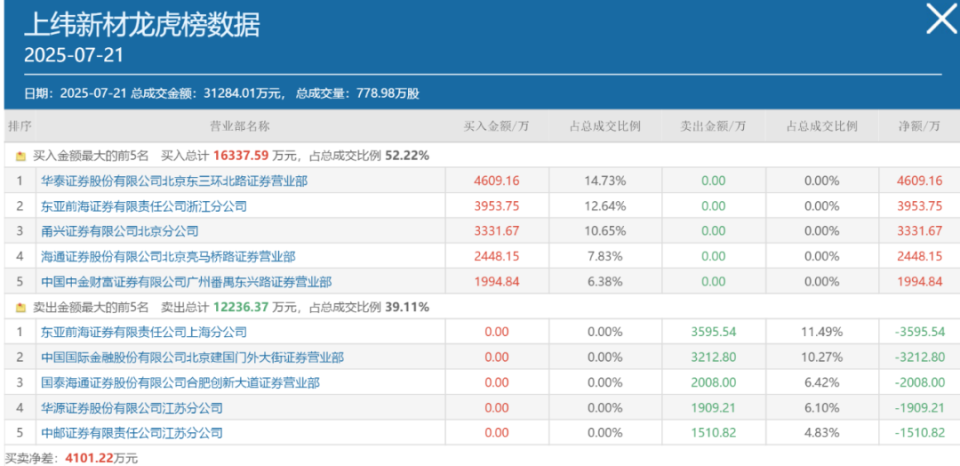This screenshot has height=466, width=960.
Task: Click the 52.22% buy proportion
Action: pyautogui.click(x=407, y=156)
